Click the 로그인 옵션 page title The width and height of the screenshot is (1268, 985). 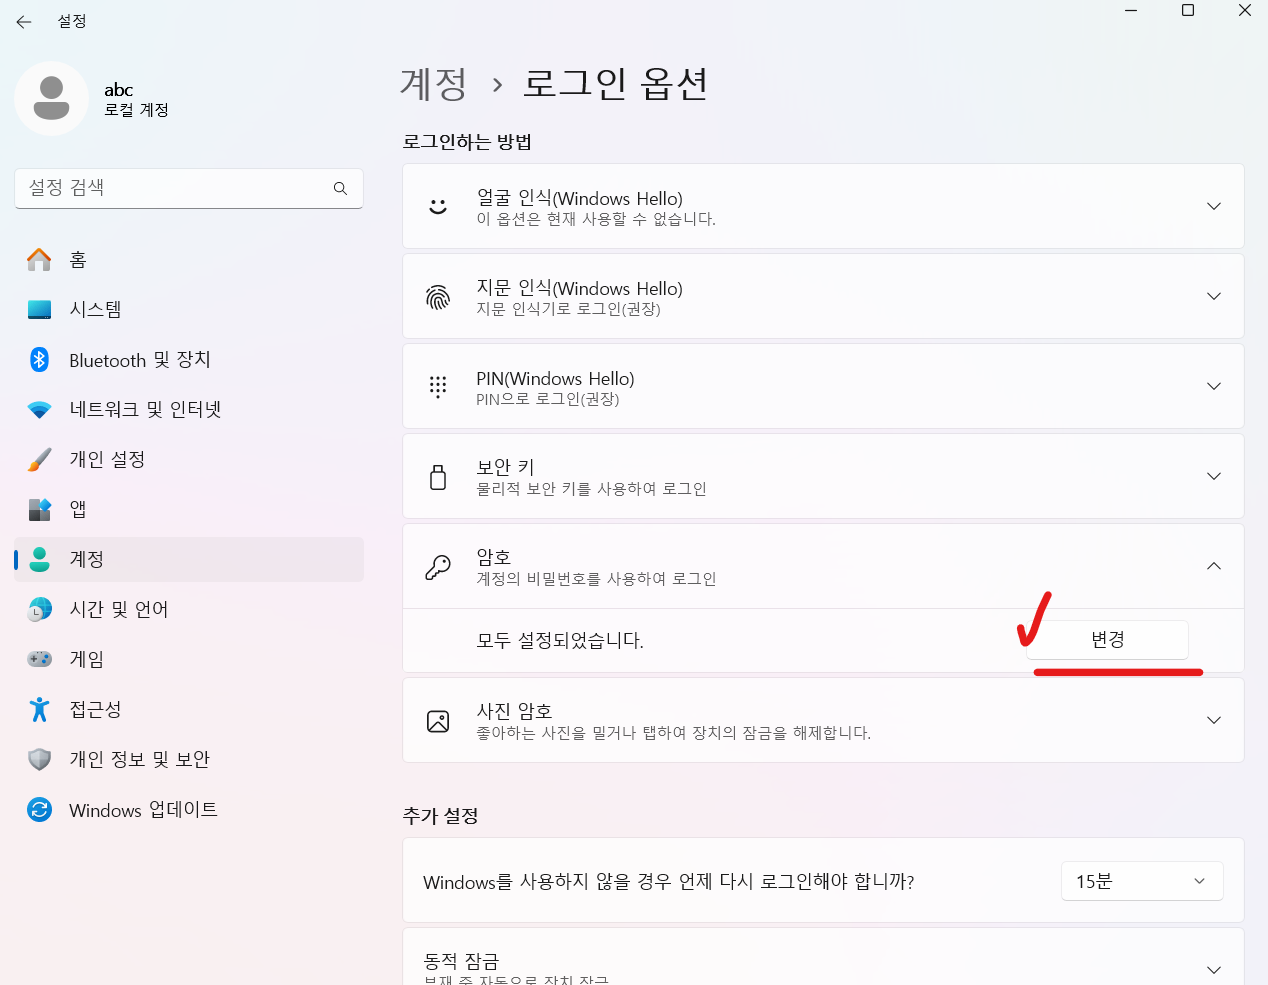(615, 84)
